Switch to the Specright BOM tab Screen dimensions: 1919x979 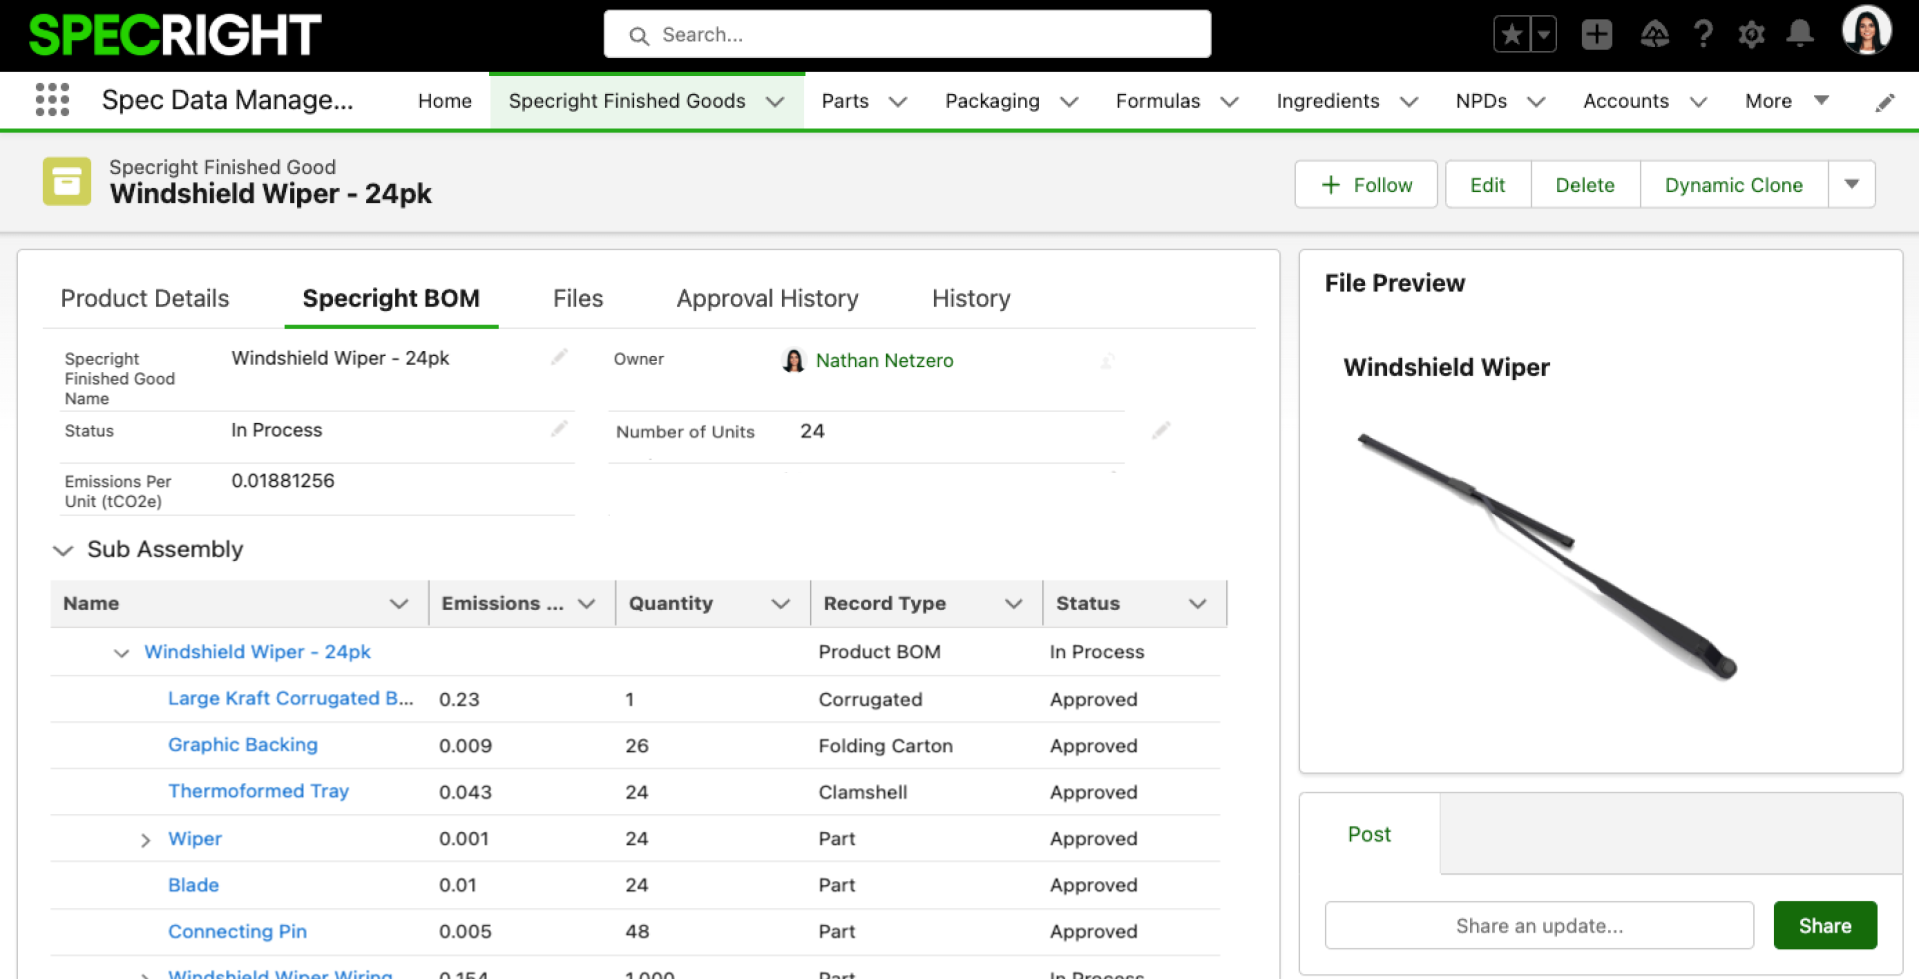(x=391, y=298)
